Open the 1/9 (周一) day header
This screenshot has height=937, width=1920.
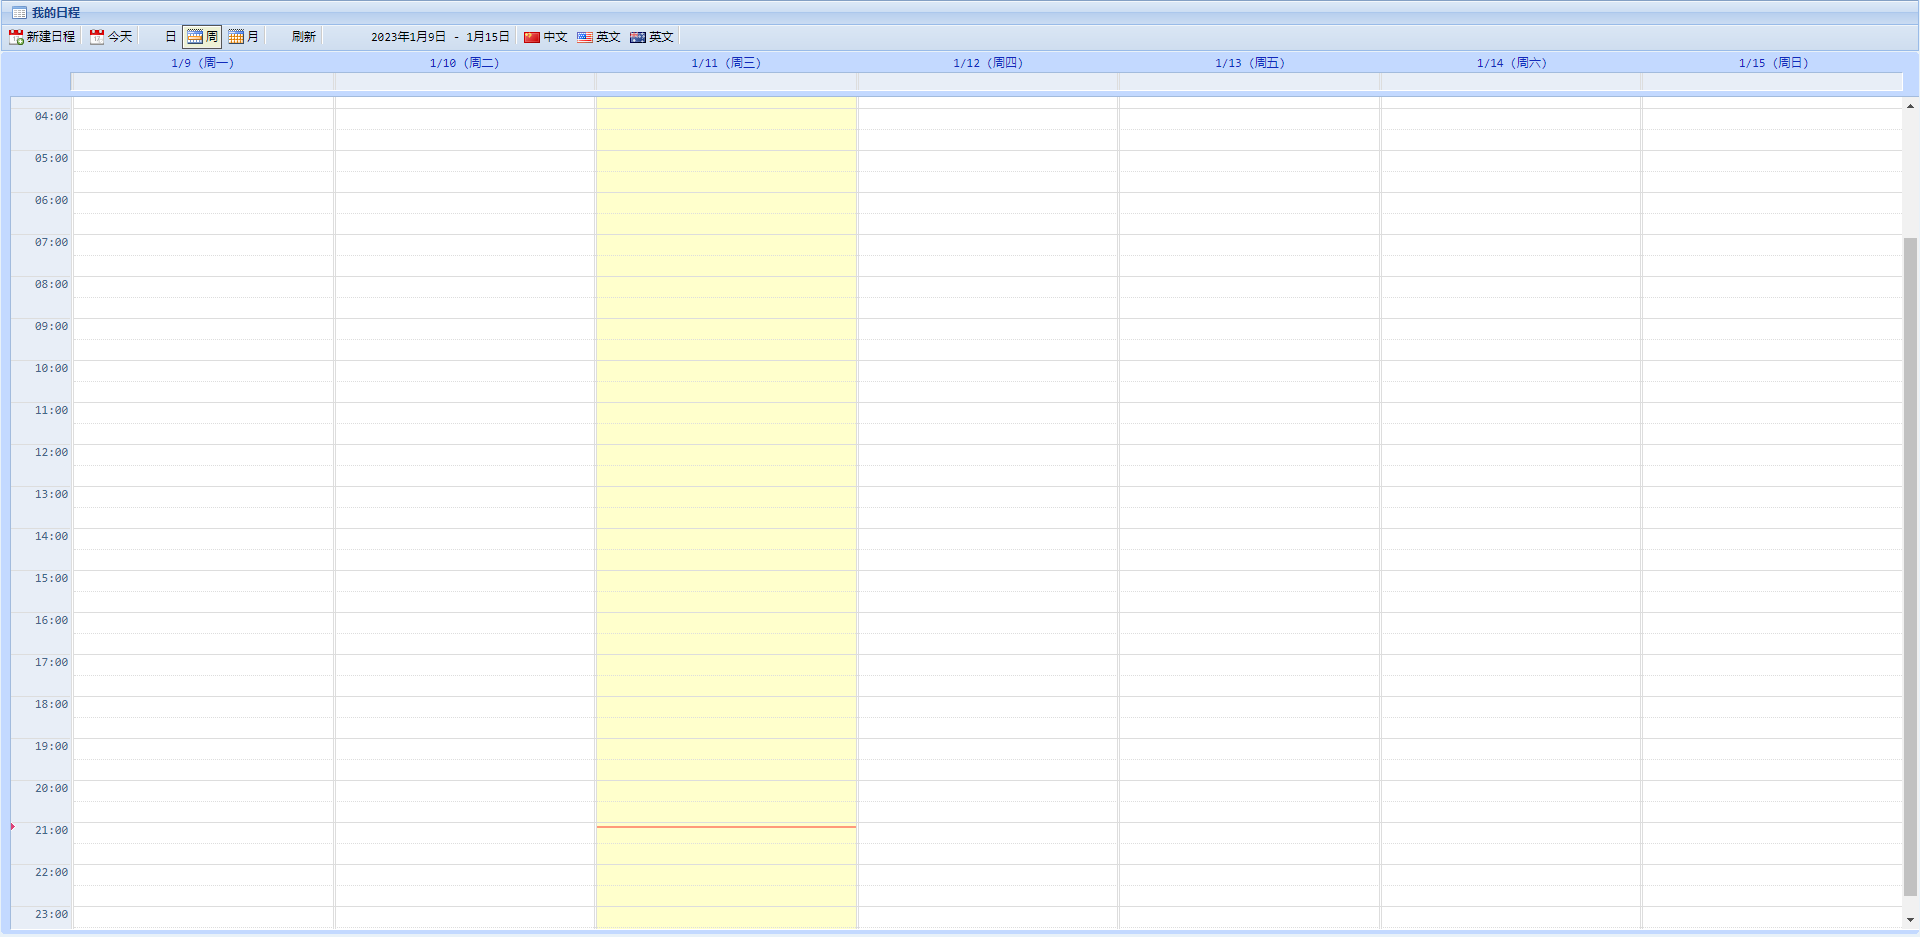point(203,63)
